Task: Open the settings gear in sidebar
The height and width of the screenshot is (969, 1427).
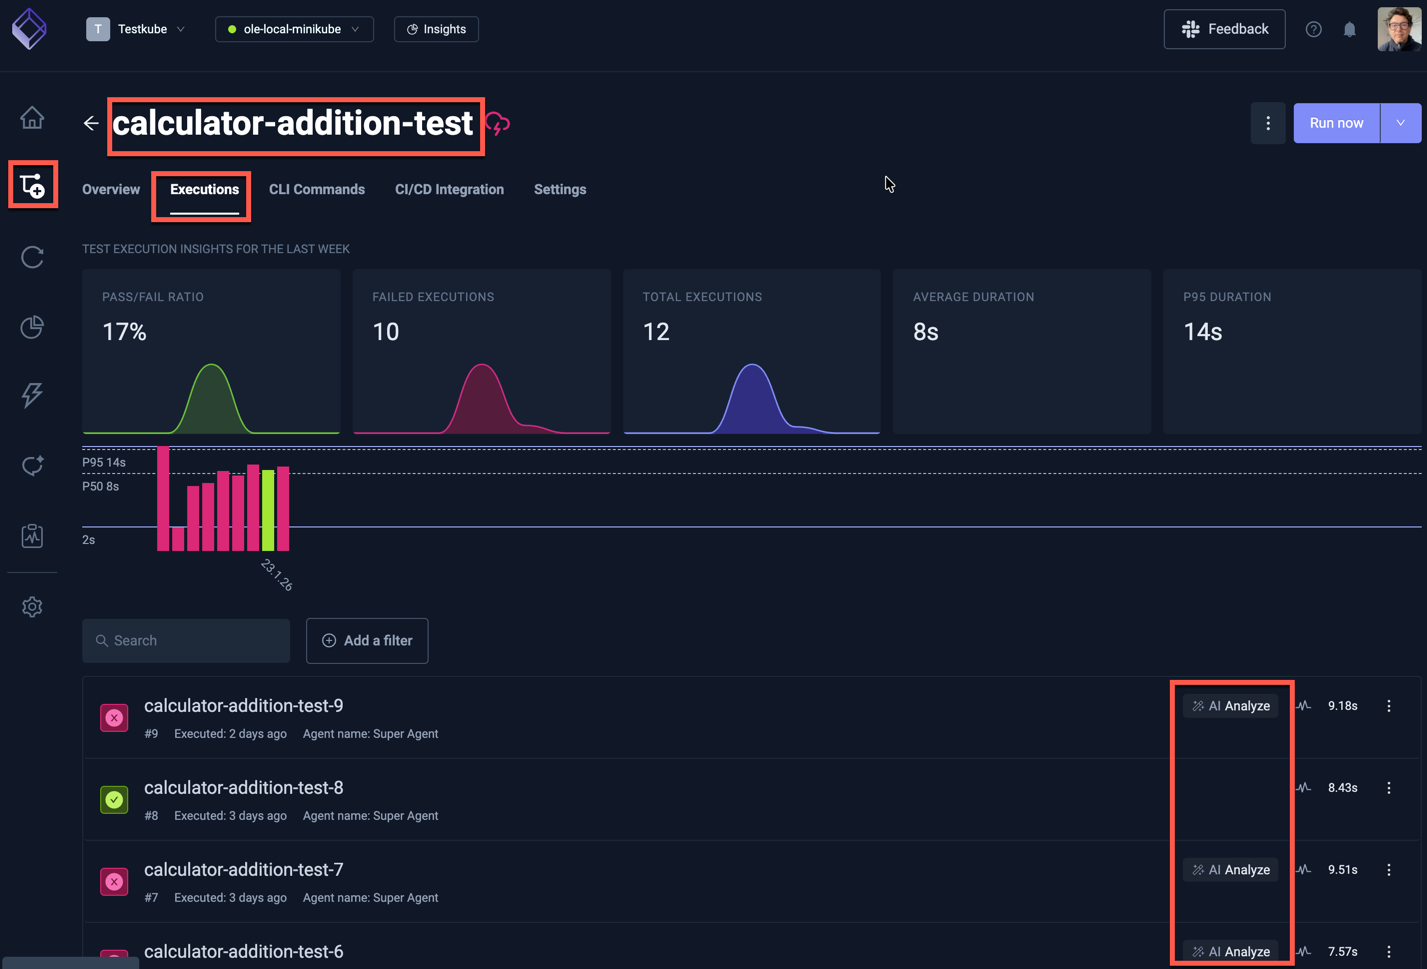Action: tap(32, 607)
